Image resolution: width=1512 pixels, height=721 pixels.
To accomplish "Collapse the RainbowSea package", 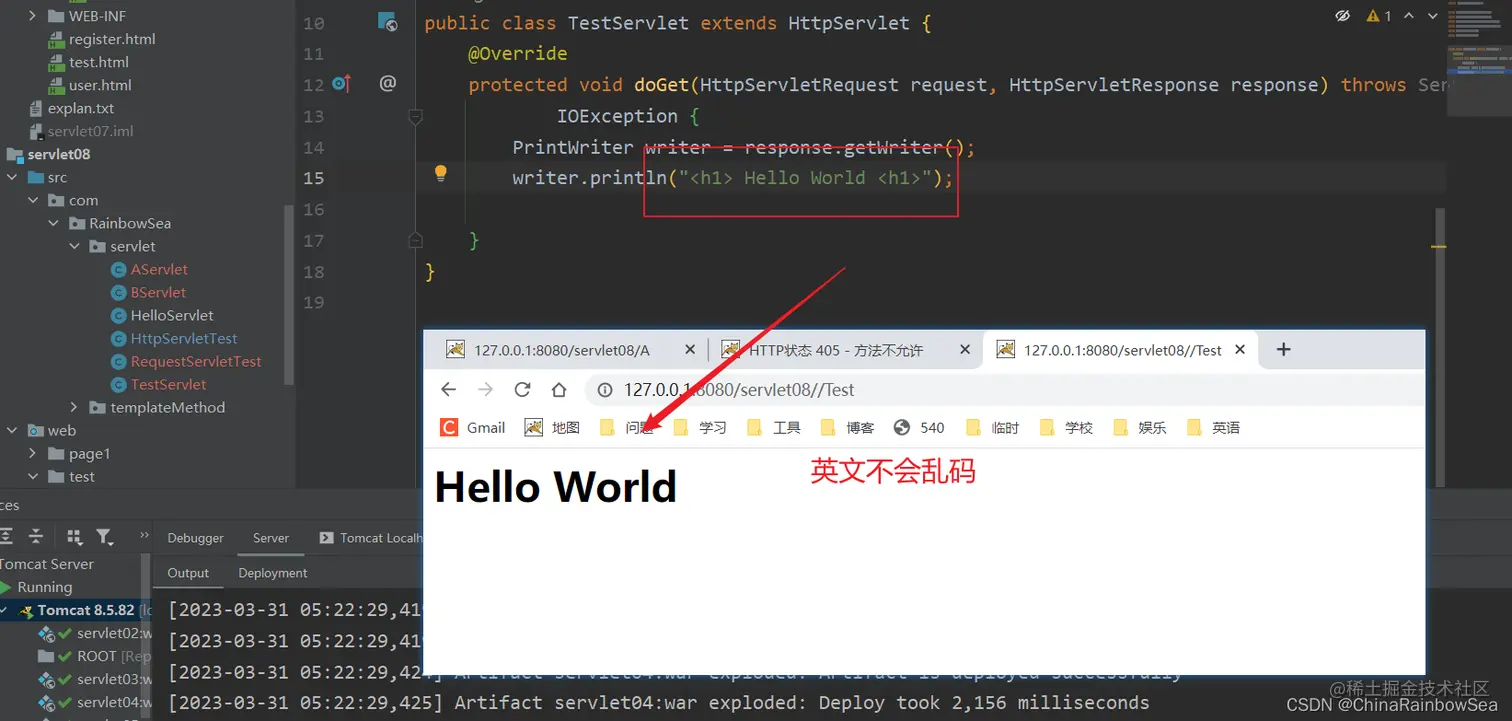I will 54,223.
